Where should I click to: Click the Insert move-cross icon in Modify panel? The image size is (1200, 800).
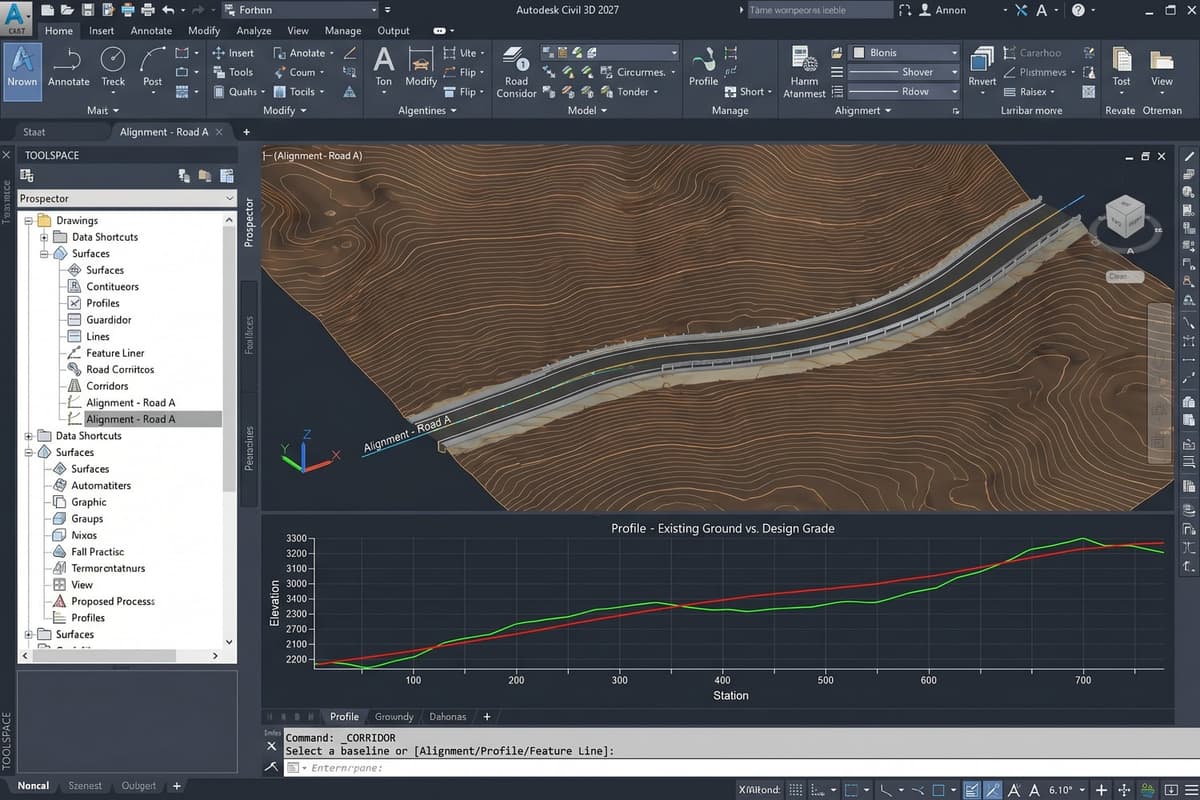coord(218,53)
